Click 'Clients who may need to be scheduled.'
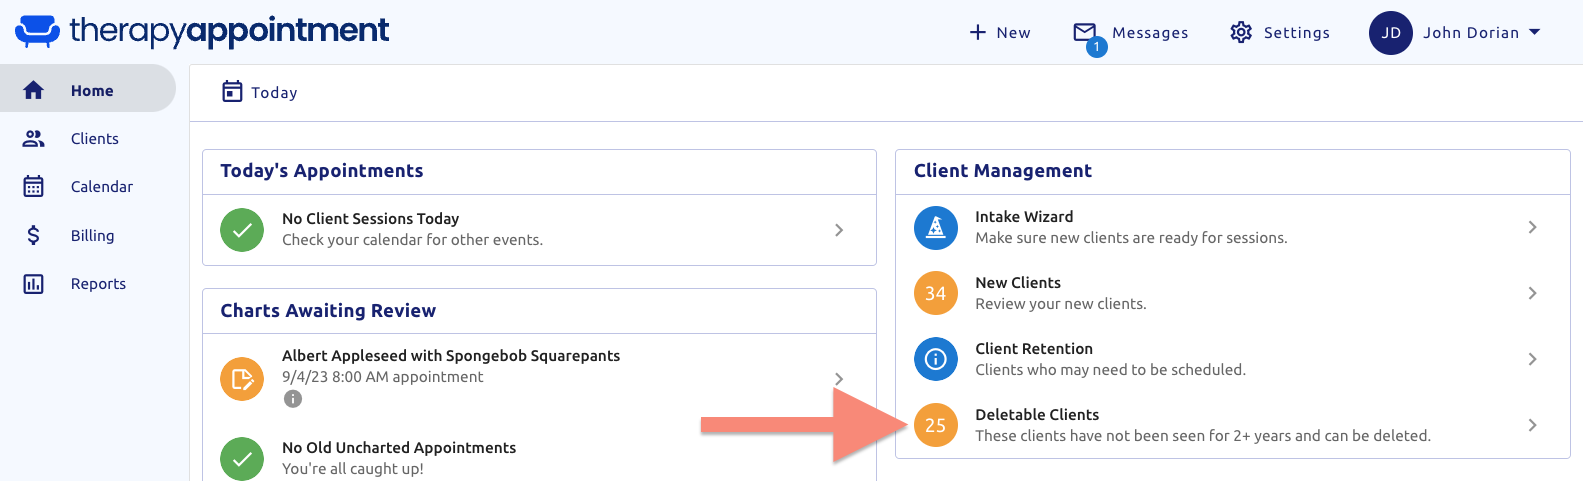The height and width of the screenshot is (481, 1583). (x=1110, y=370)
